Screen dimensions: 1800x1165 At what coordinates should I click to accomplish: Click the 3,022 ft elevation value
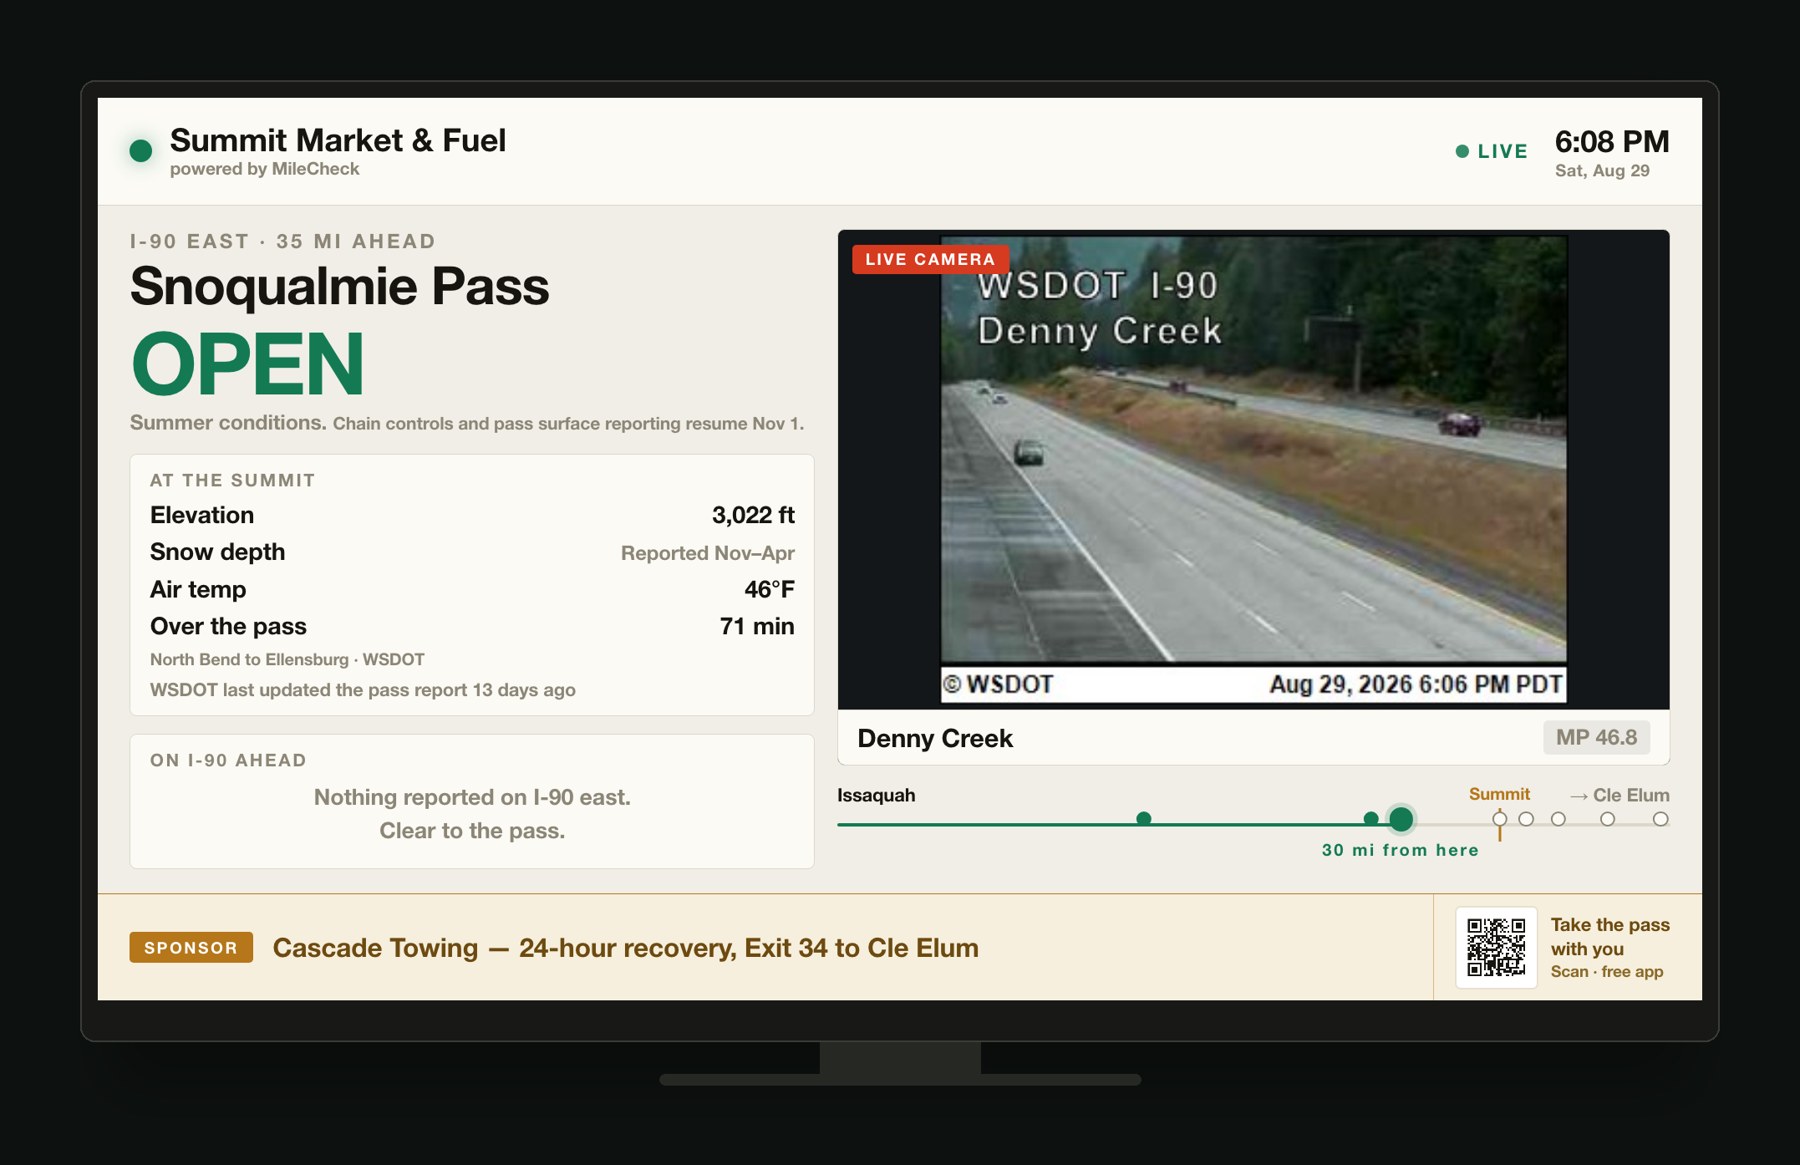click(x=753, y=515)
